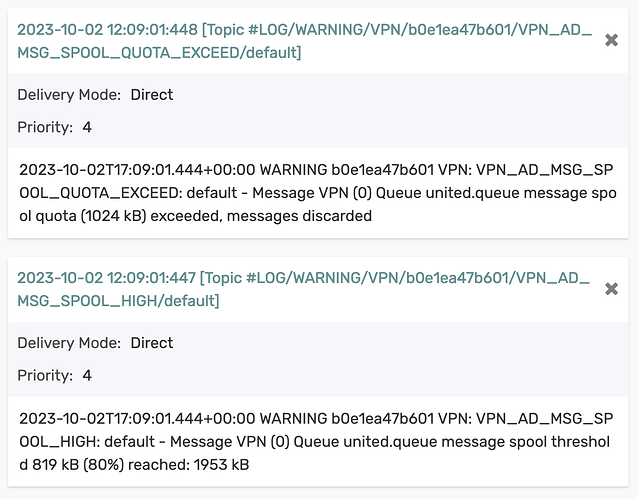
Task: Click payload text mentioning 819 kB (80%) reached
Action: 134,465
